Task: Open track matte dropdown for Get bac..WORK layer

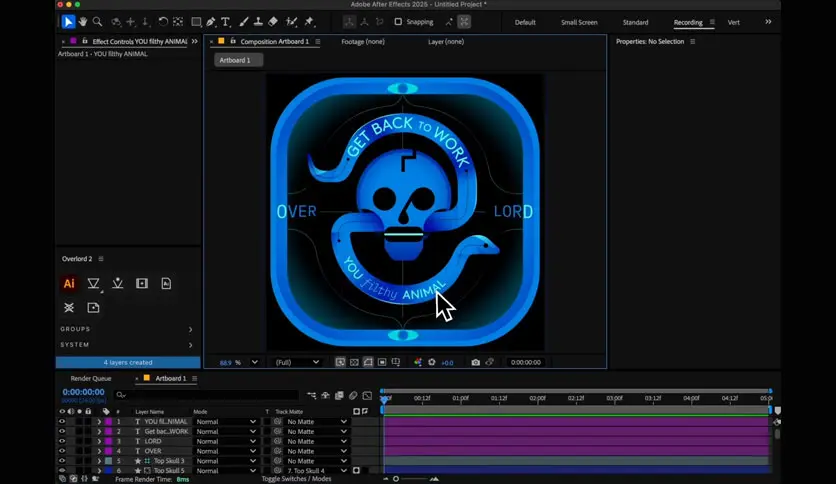Action: tap(317, 431)
